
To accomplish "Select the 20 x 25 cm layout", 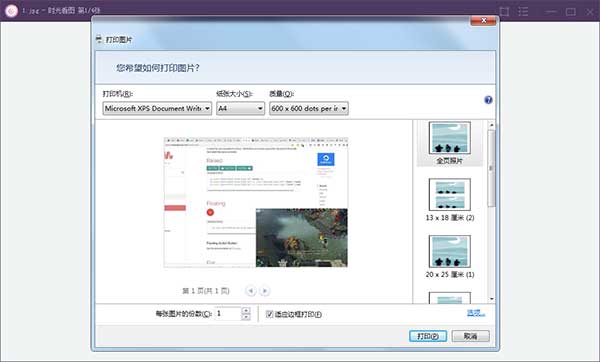I will [450, 257].
